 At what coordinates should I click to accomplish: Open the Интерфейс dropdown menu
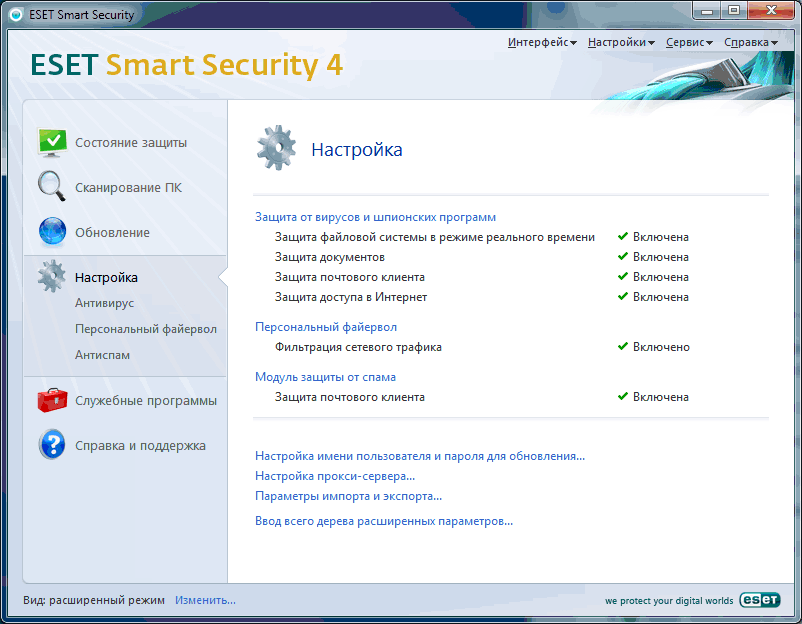pyautogui.click(x=542, y=42)
